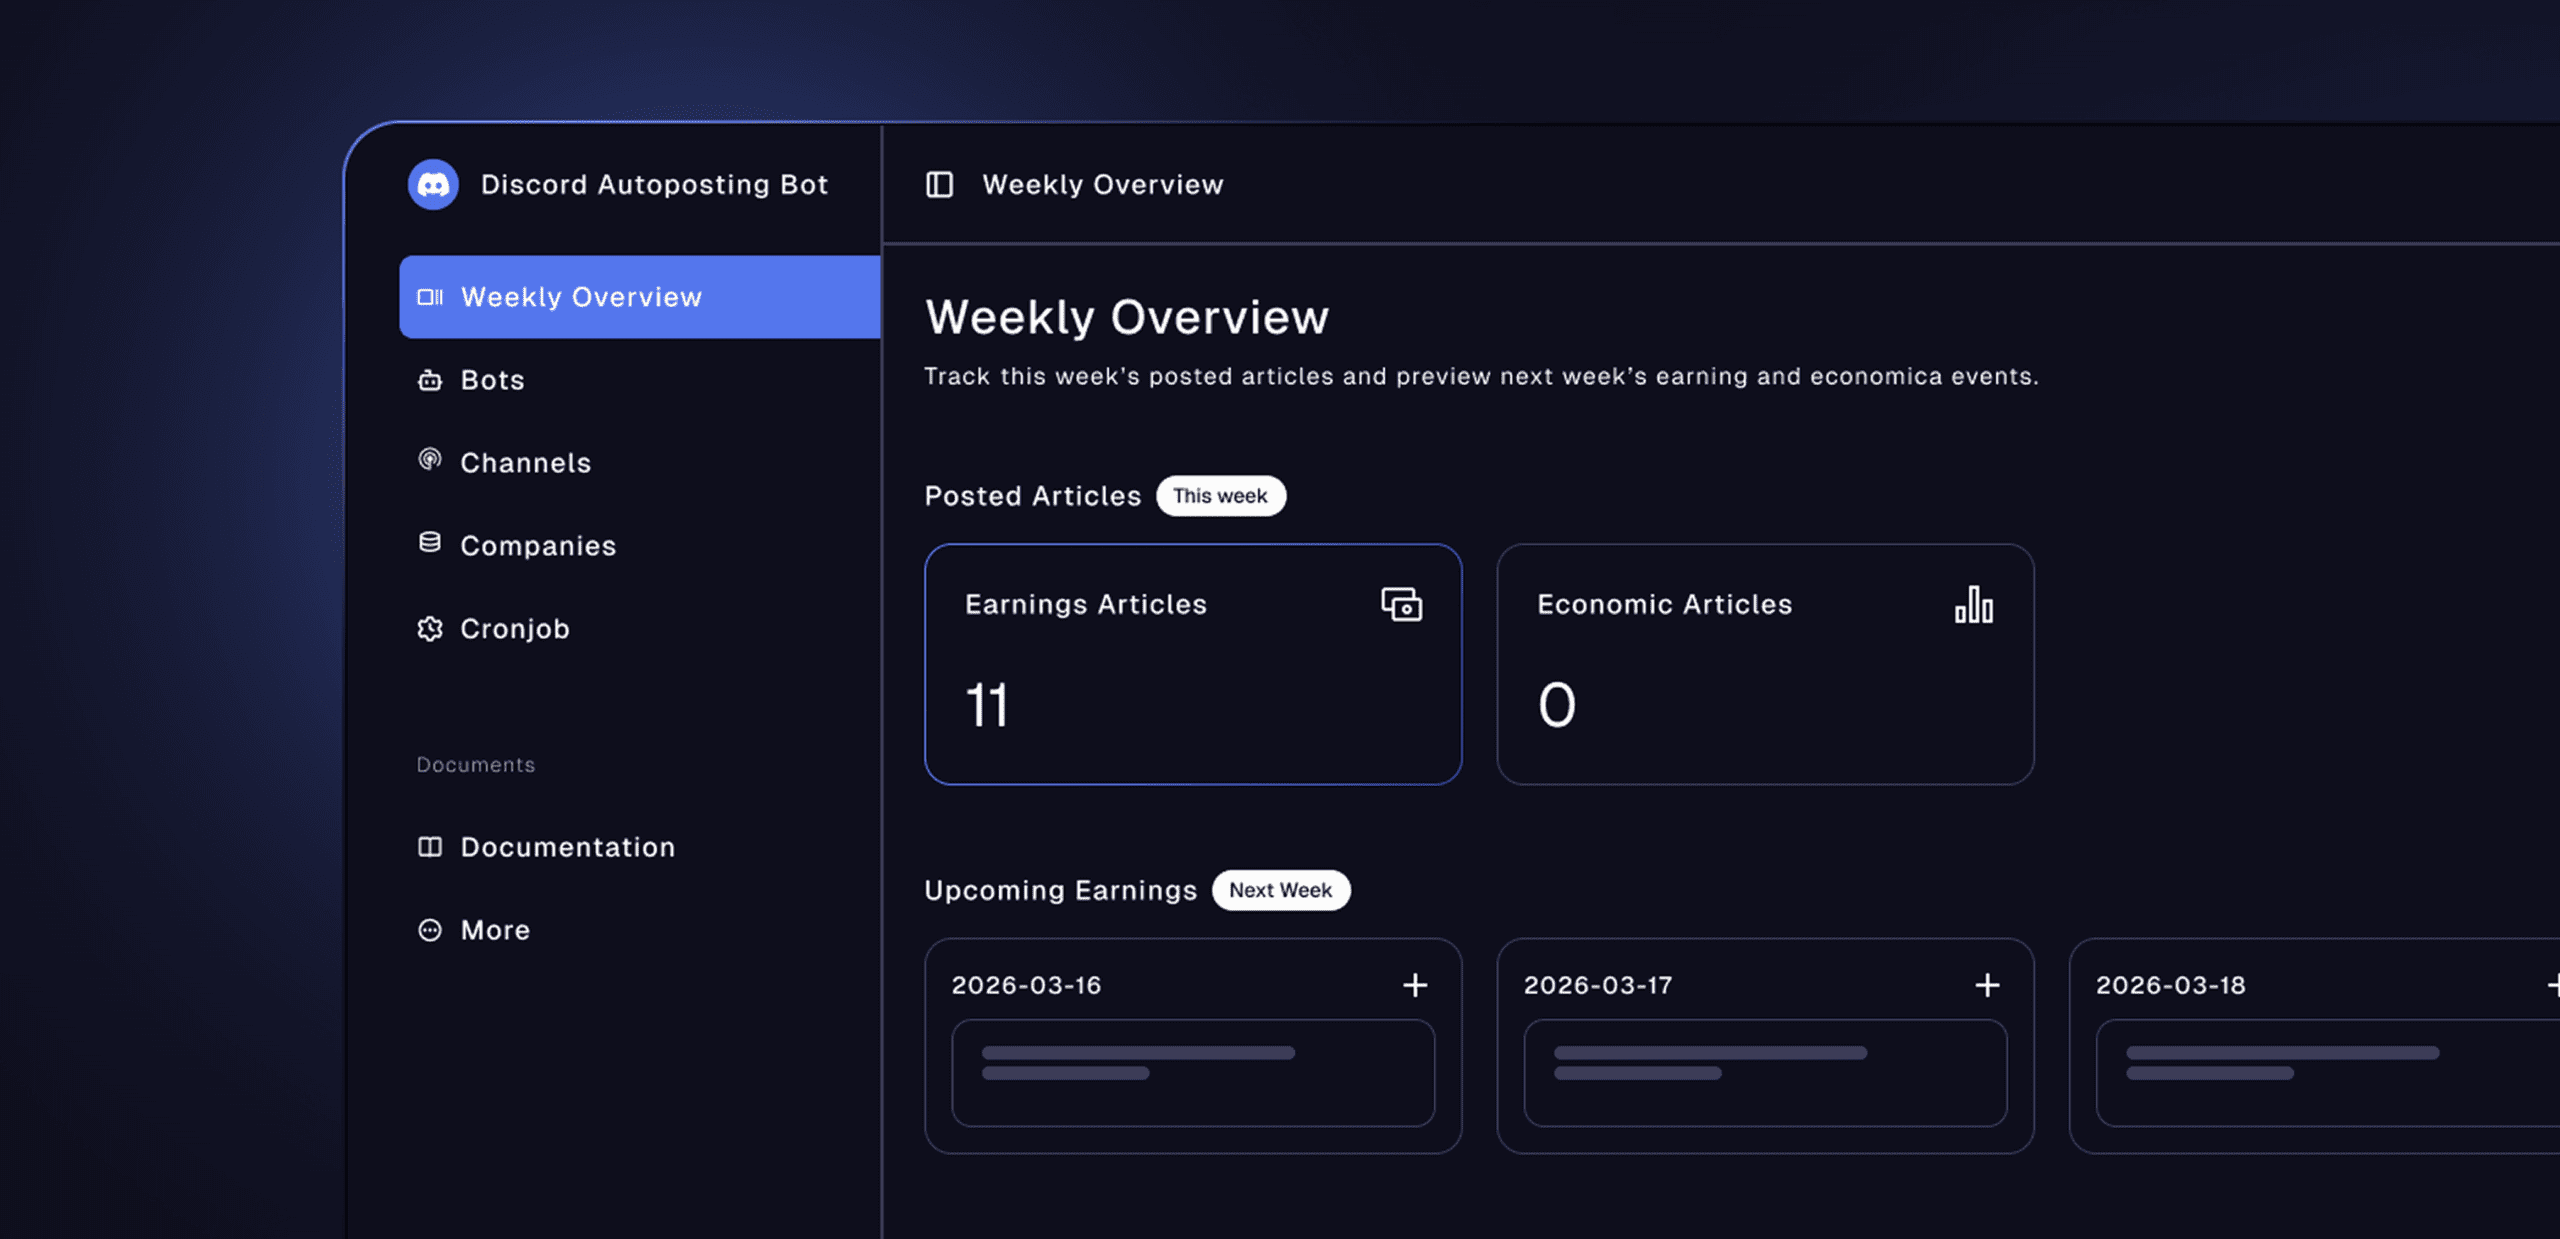
Task: Switch to Weekly Overview in the sidebar
Action: click(580, 296)
